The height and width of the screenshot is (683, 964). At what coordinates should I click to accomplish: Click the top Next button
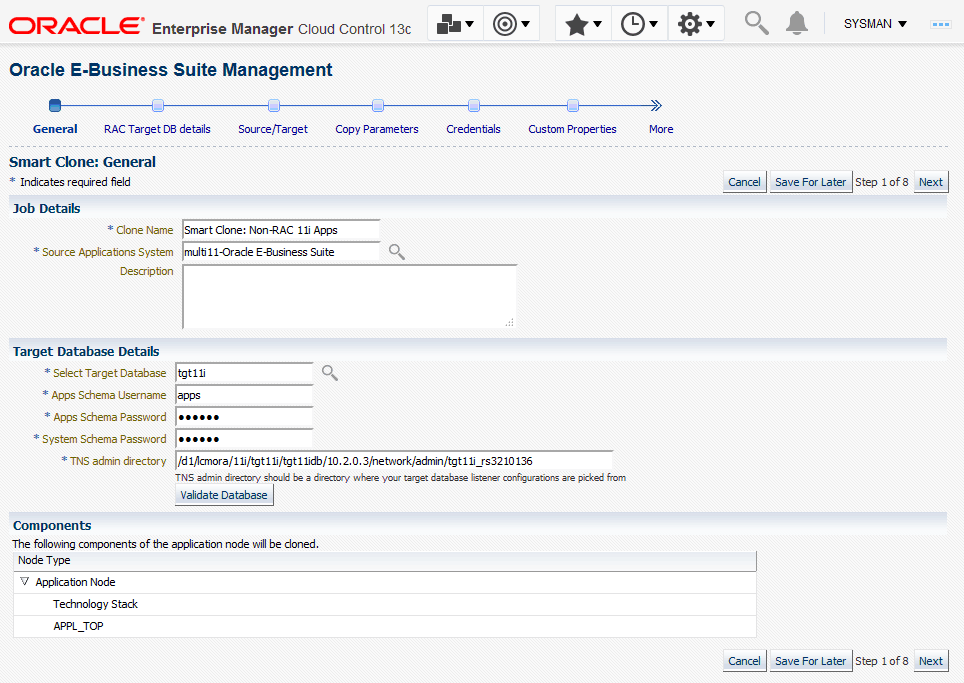click(931, 182)
